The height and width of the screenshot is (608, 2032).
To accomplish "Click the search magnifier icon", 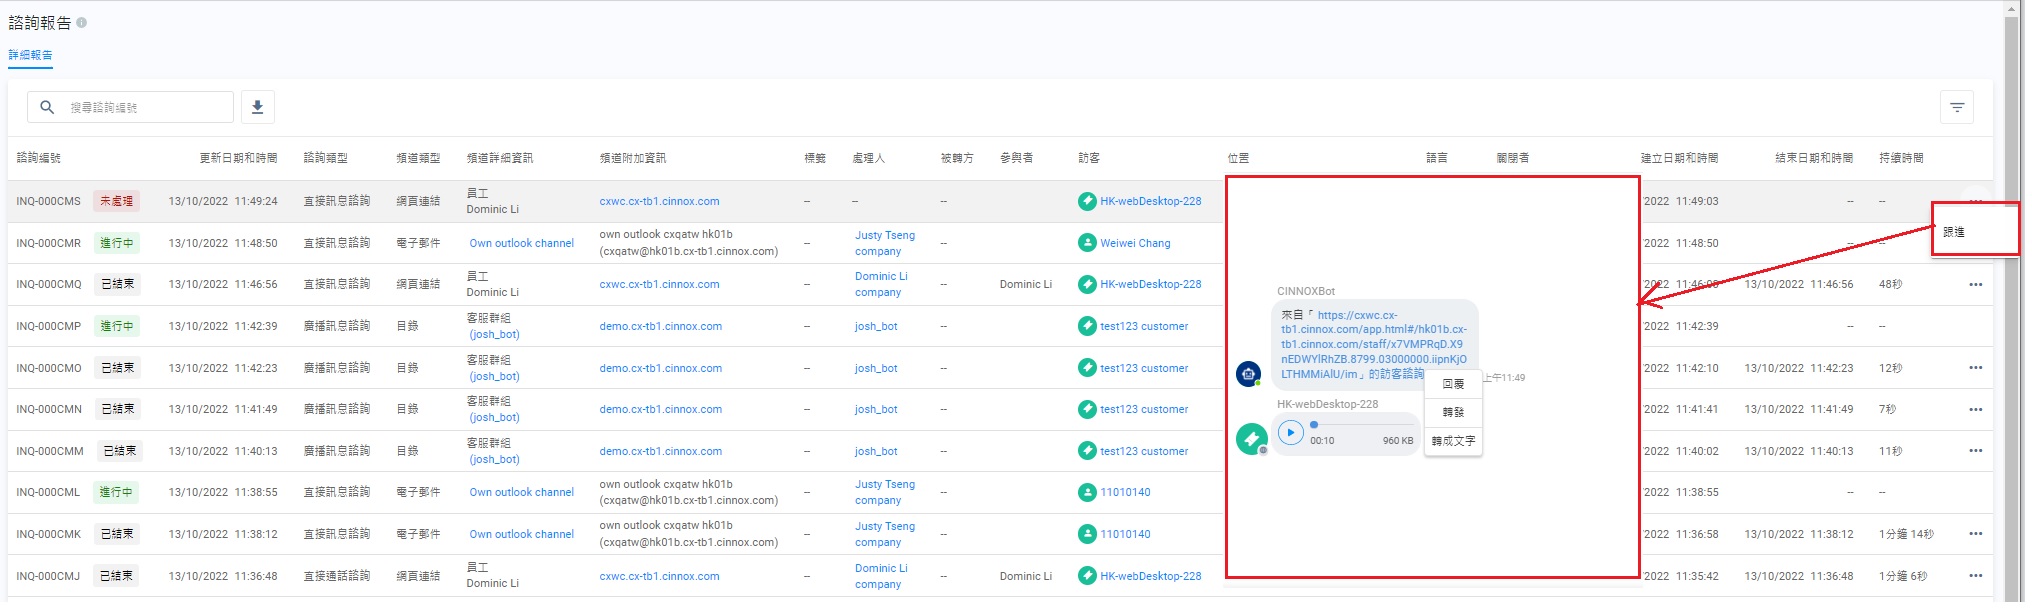I will click(47, 107).
